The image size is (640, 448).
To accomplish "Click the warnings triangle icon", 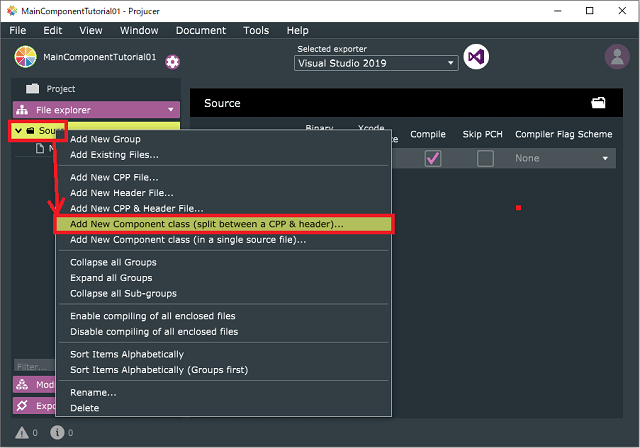I will tap(22, 432).
